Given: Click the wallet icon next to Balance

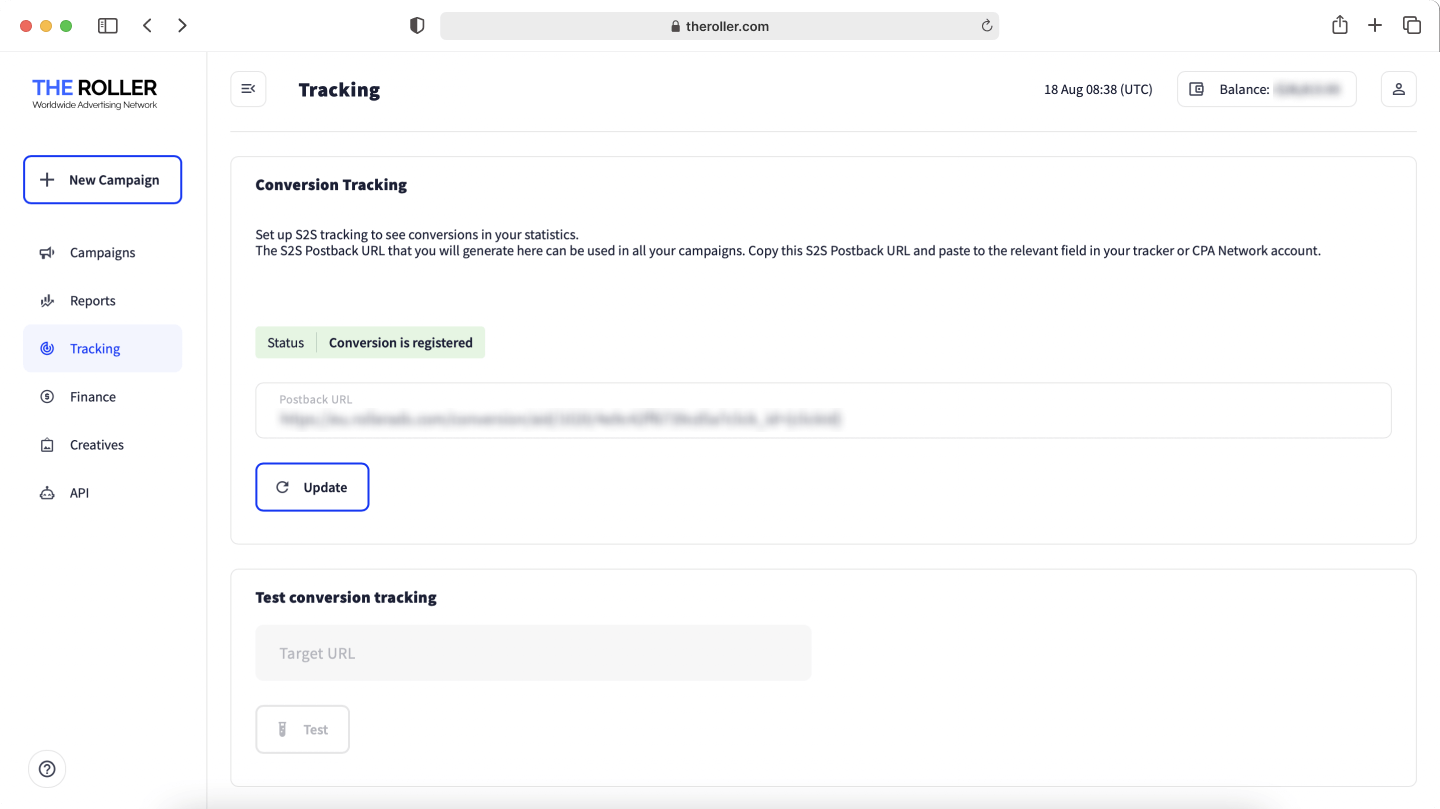Looking at the screenshot, I should [x=1196, y=89].
